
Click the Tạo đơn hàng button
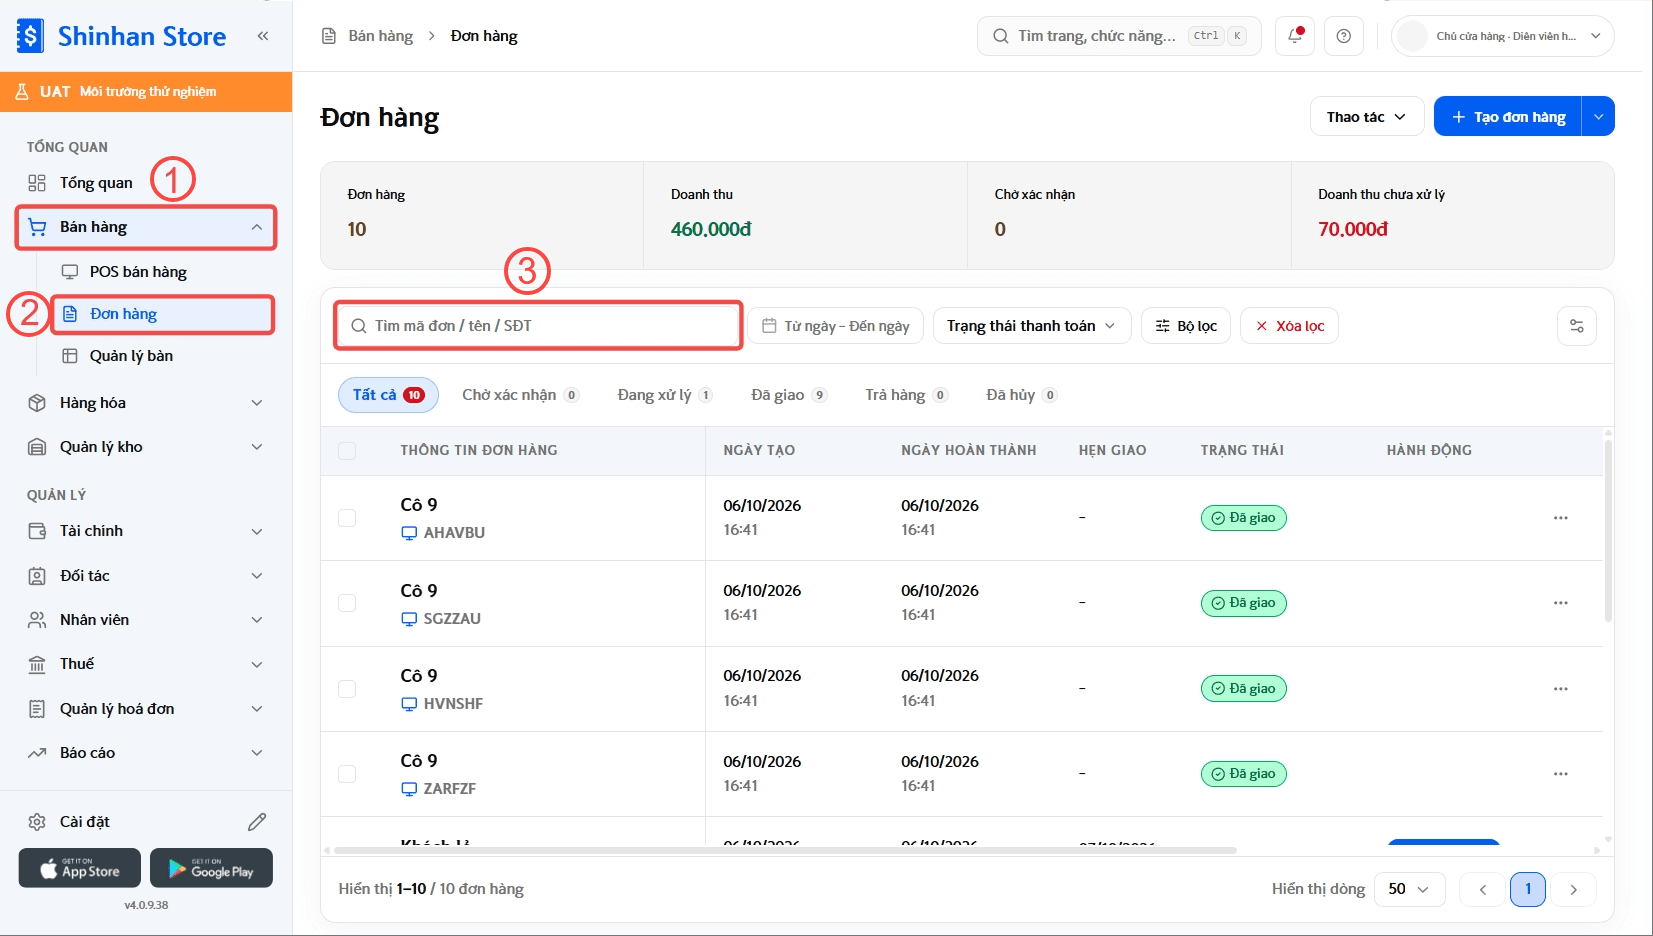[1508, 117]
